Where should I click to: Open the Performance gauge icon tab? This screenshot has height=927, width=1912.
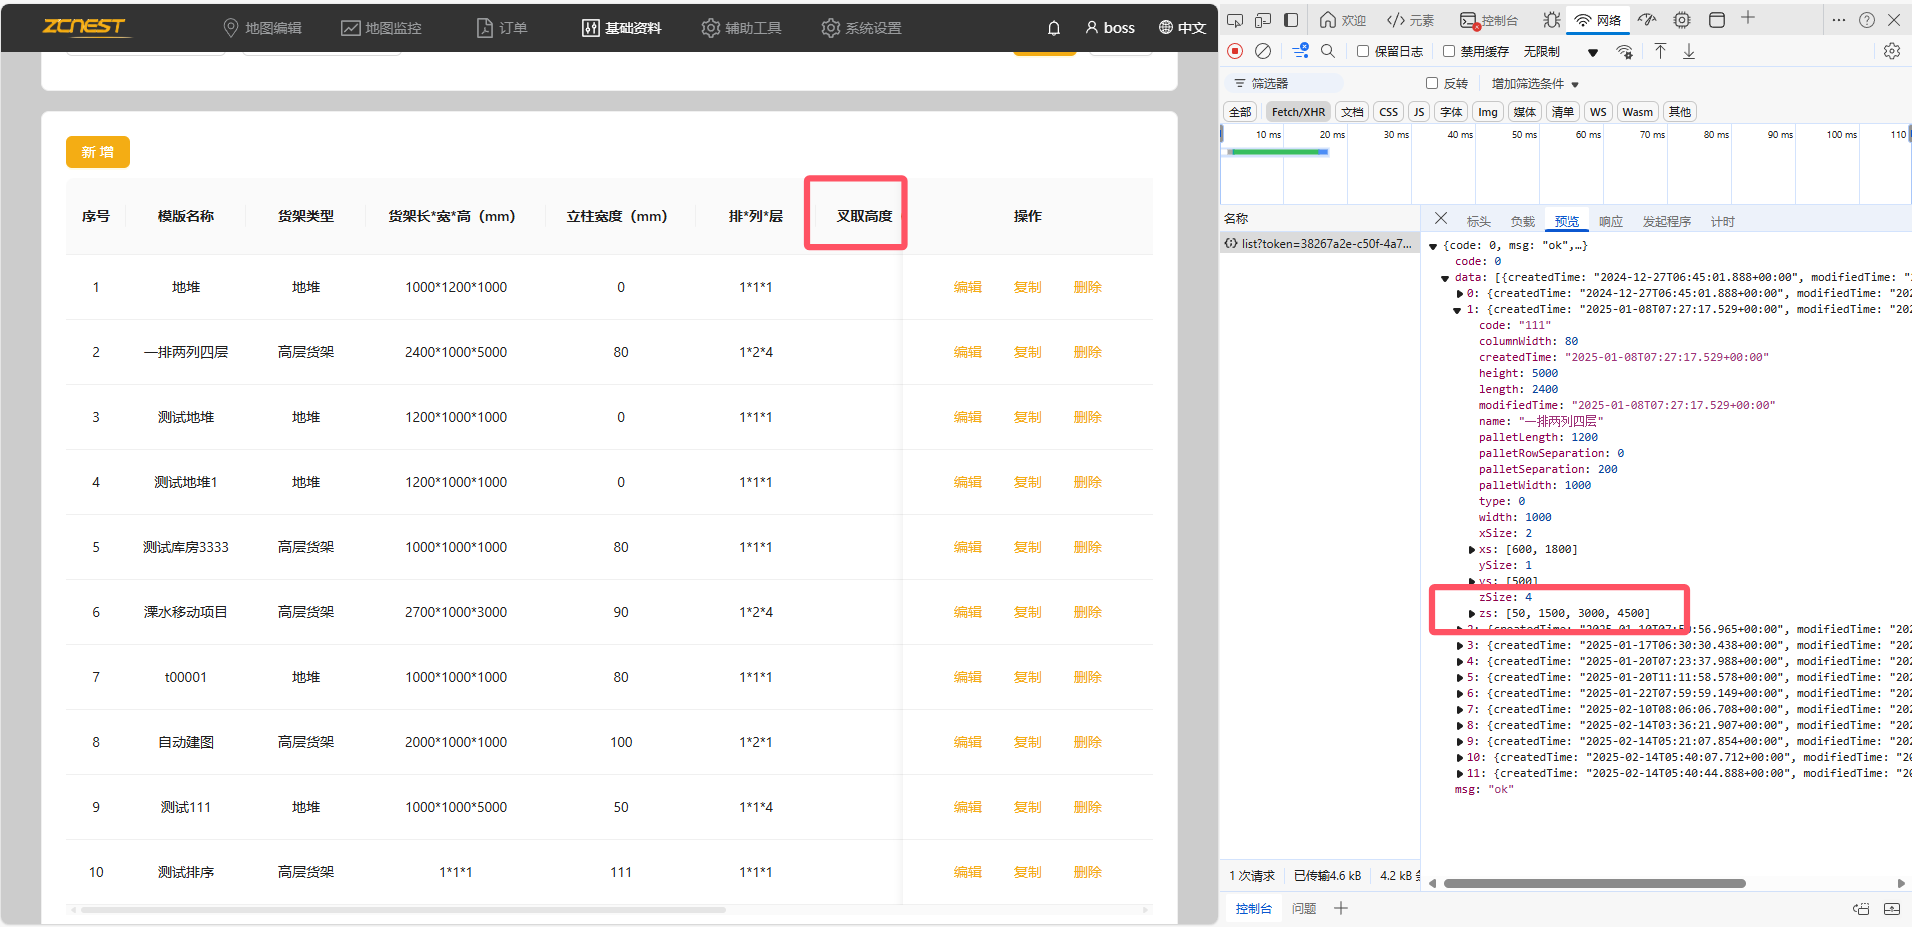tap(1647, 20)
